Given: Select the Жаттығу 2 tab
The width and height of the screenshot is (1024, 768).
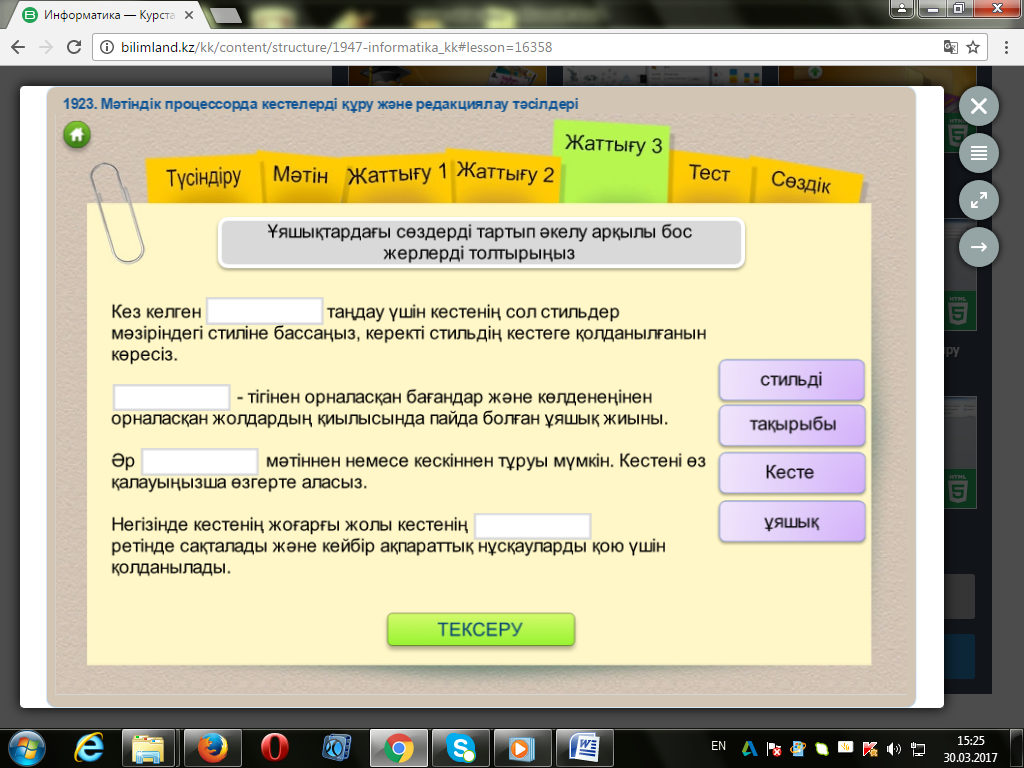Looking at the screenshot, I should coord(505,173).
